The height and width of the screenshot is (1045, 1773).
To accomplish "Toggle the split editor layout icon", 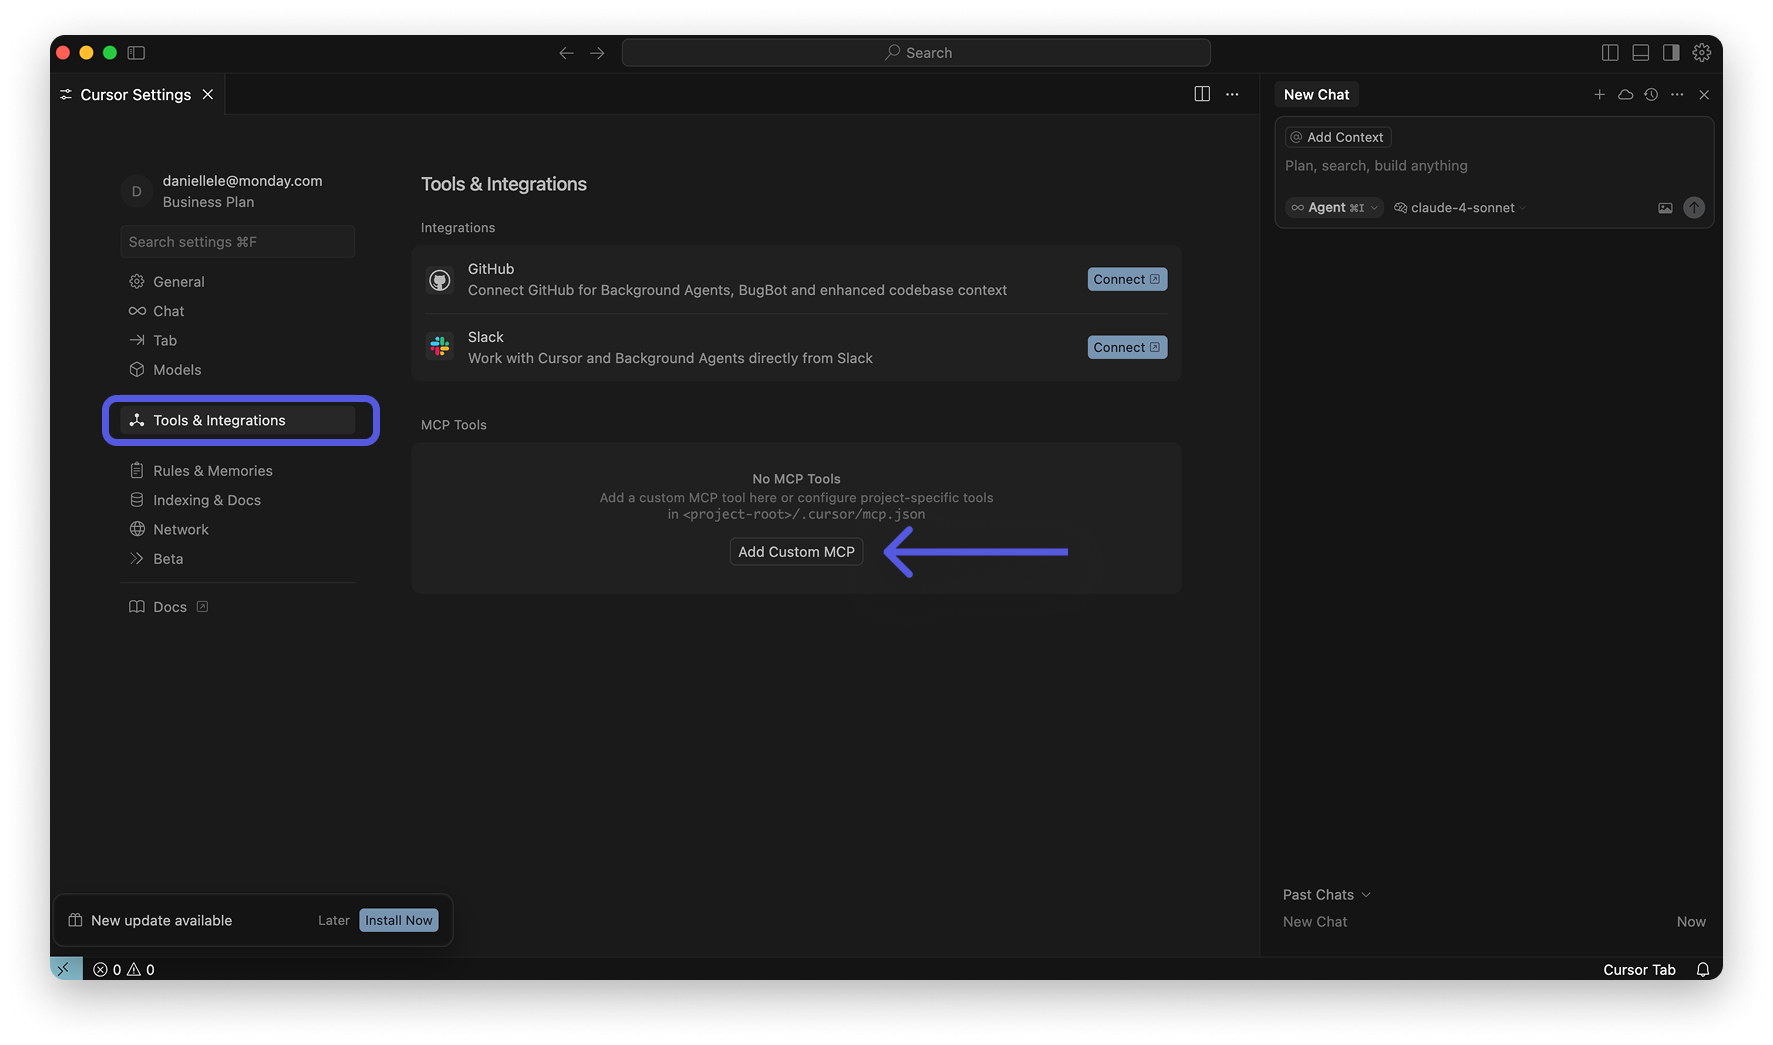I will point(1612,52).
